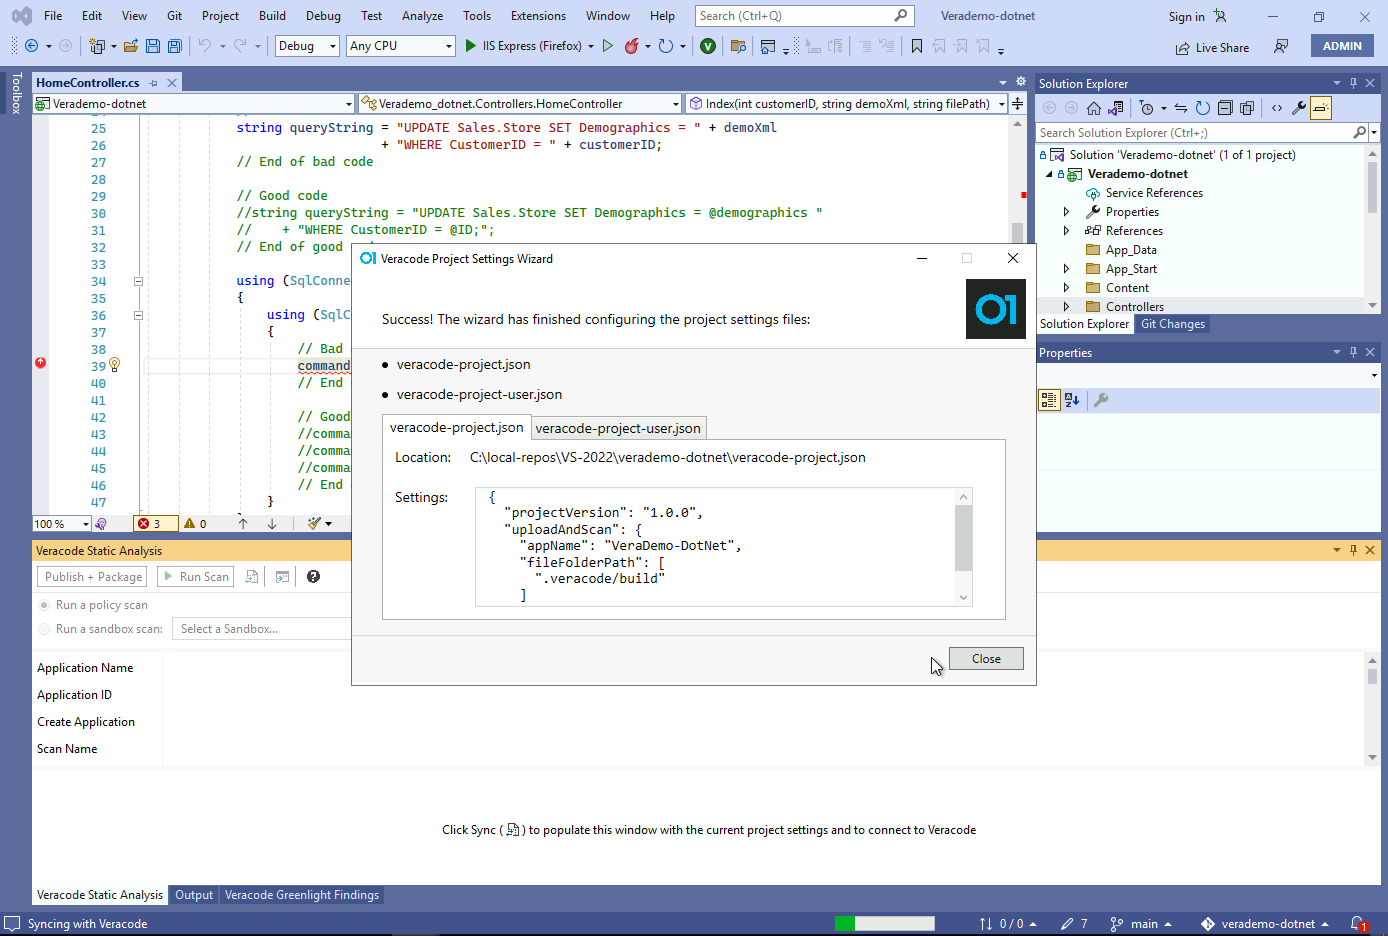
Task: Click the Categorized icon in Properties panel
Action: (x=1049, y=400)
